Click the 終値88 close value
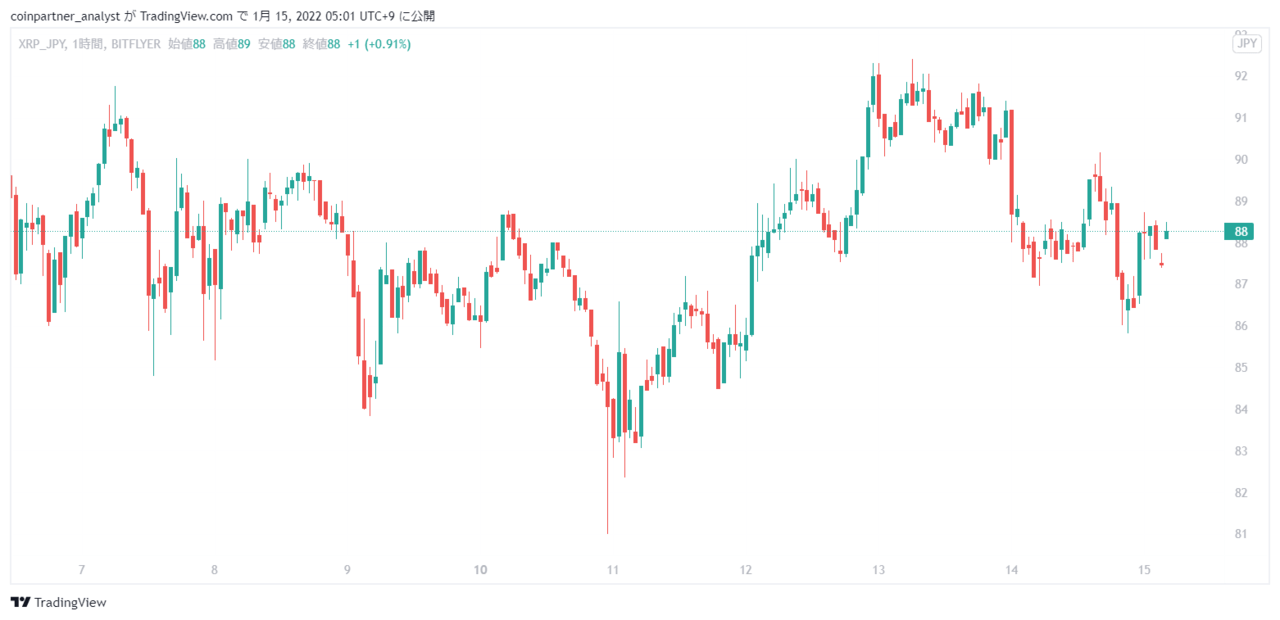 (322, 44)
